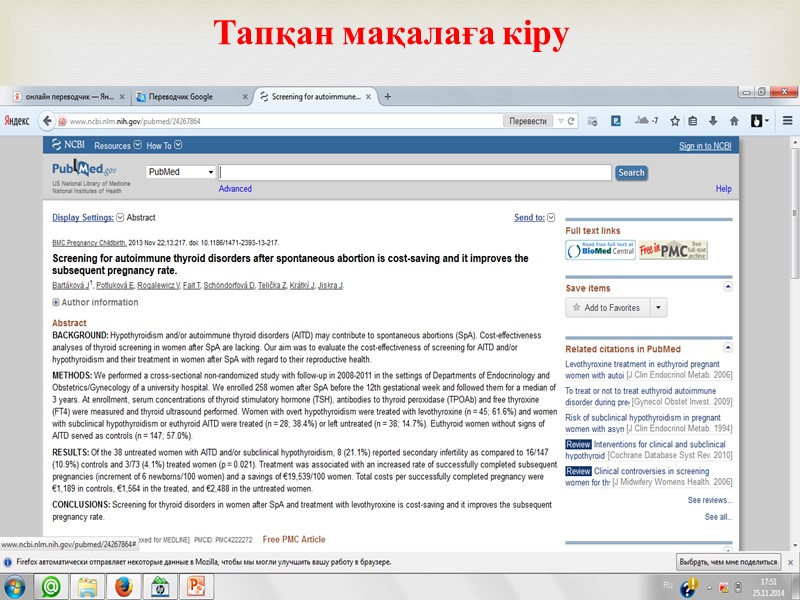800x600 pixels.
Task: Click the weather widget toolbar icon
Action: [646, 120]
